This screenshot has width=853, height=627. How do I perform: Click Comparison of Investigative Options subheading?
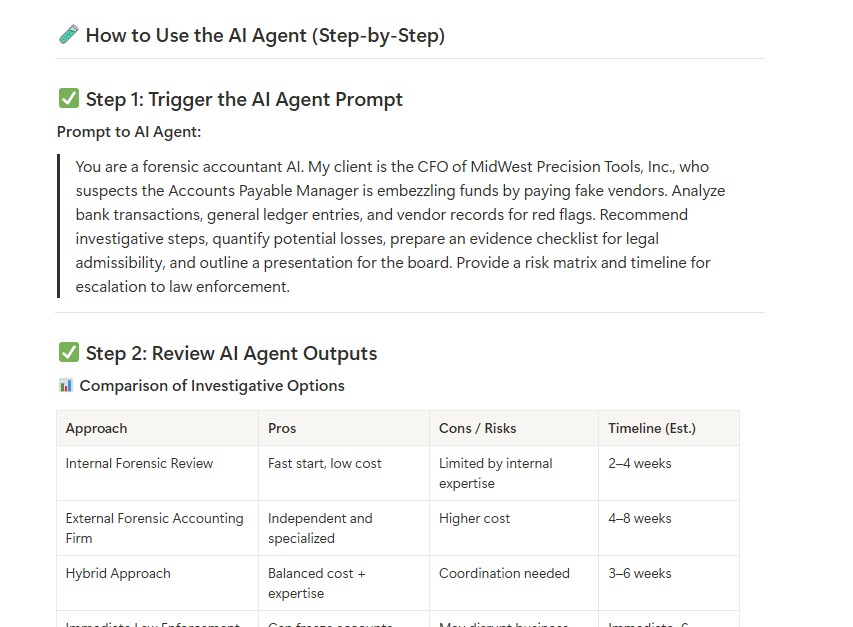[212, 386]
